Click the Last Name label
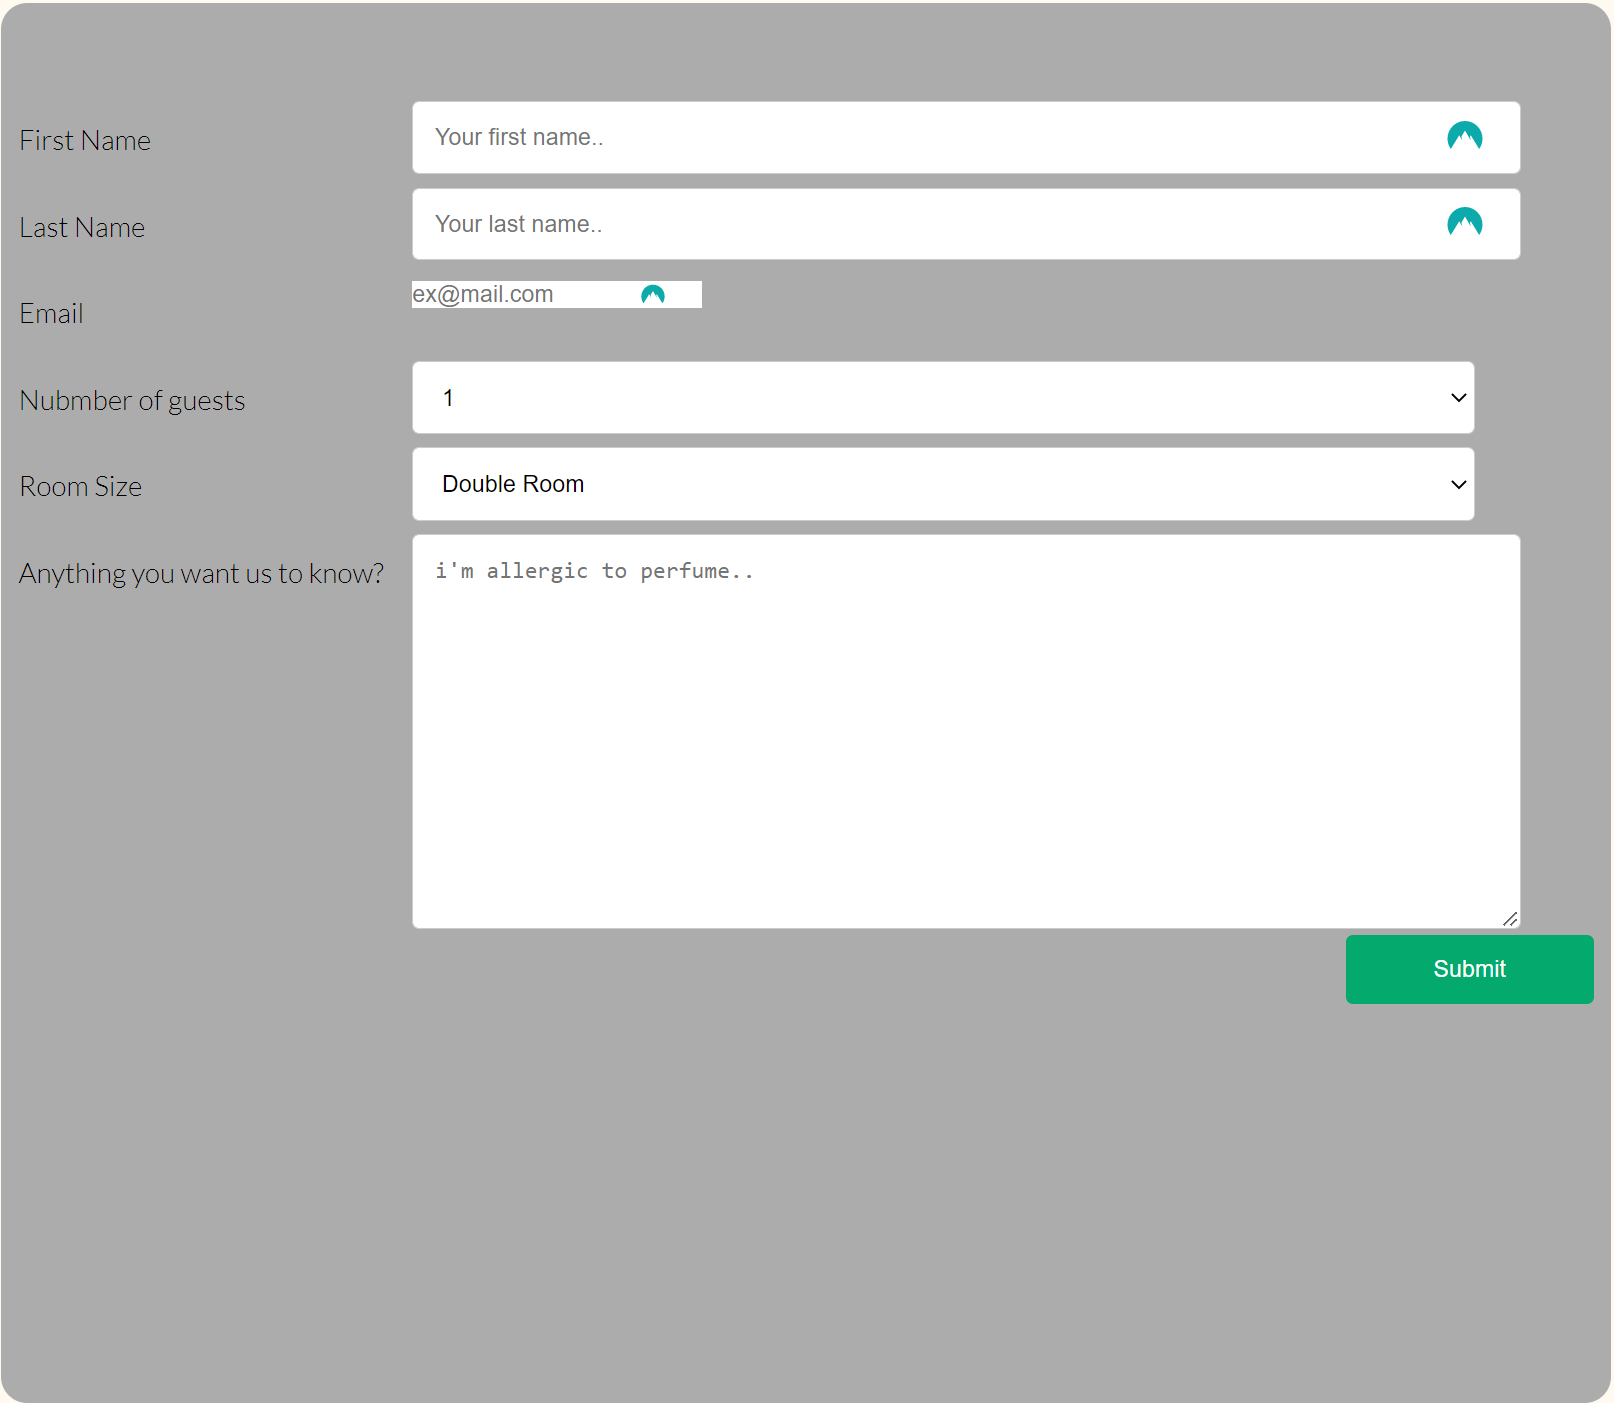Image resolution: width=1614 pixels, height=1403 pixels. [81, 227]
